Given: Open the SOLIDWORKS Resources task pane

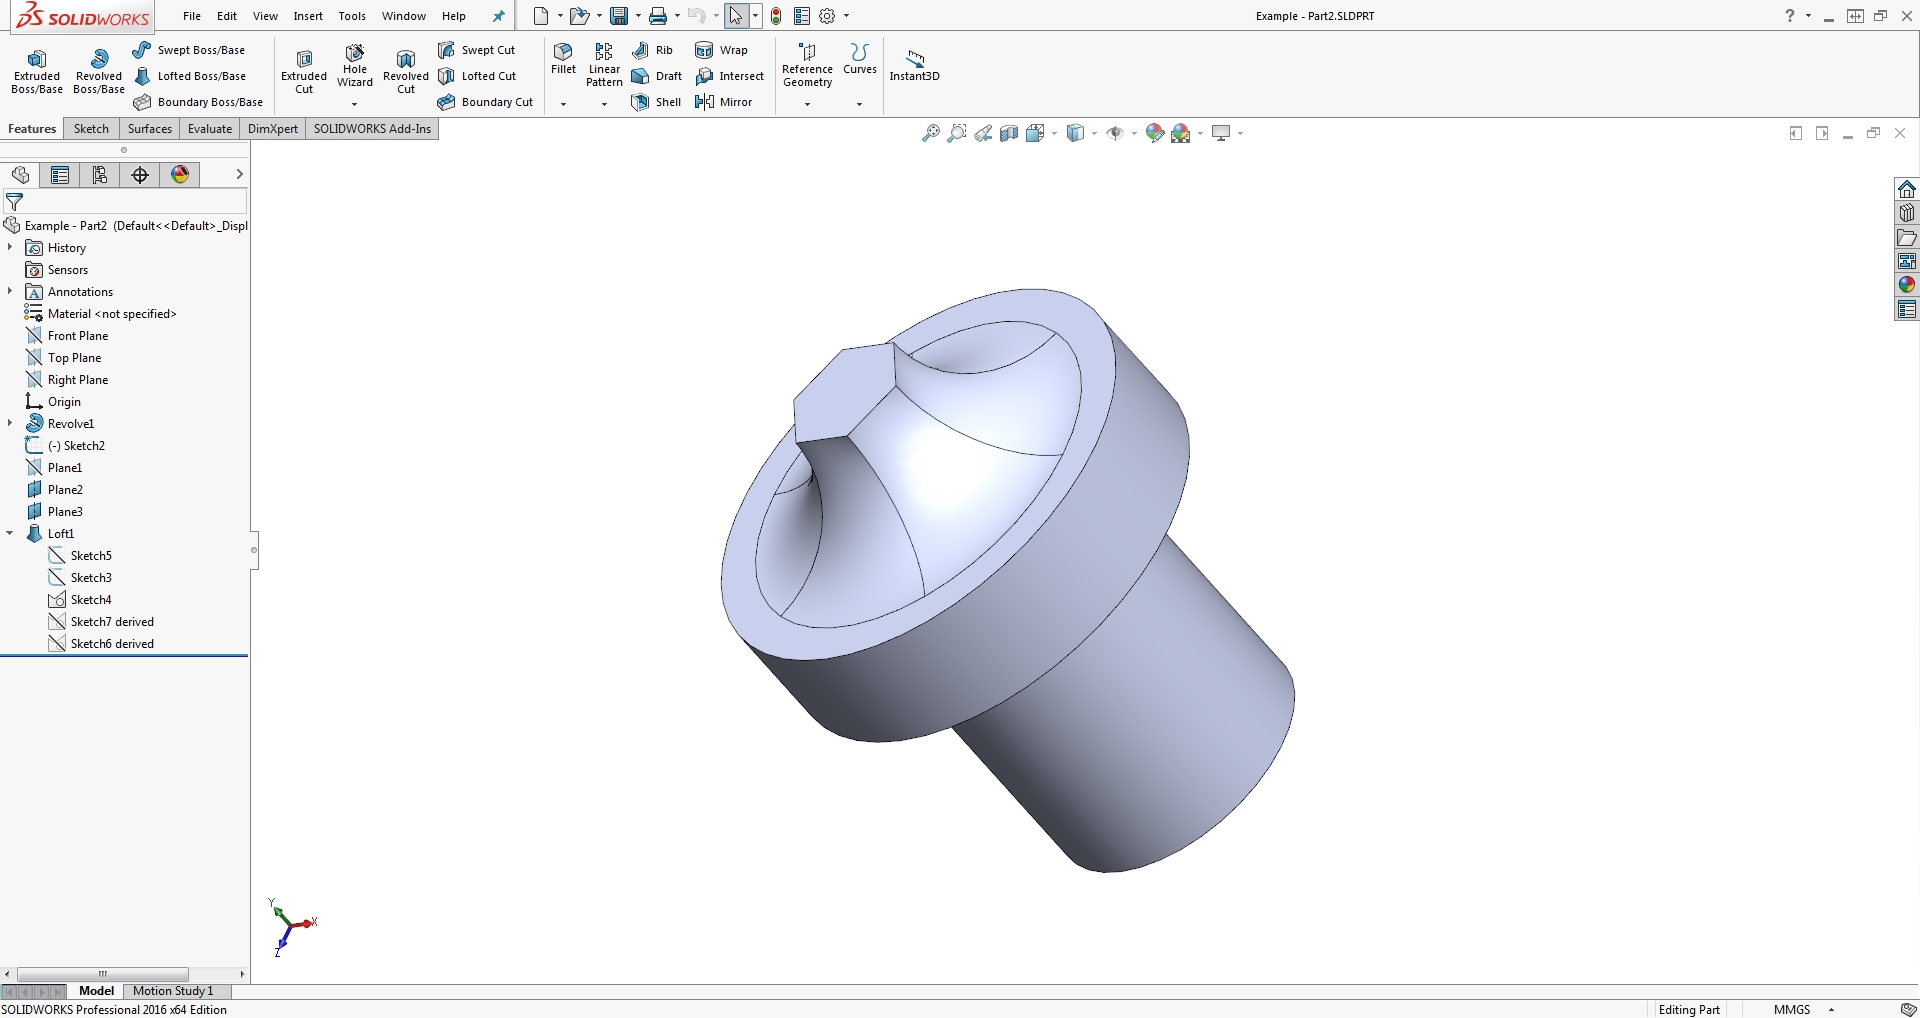Looking at the screenshot, I should (1907, 190).
